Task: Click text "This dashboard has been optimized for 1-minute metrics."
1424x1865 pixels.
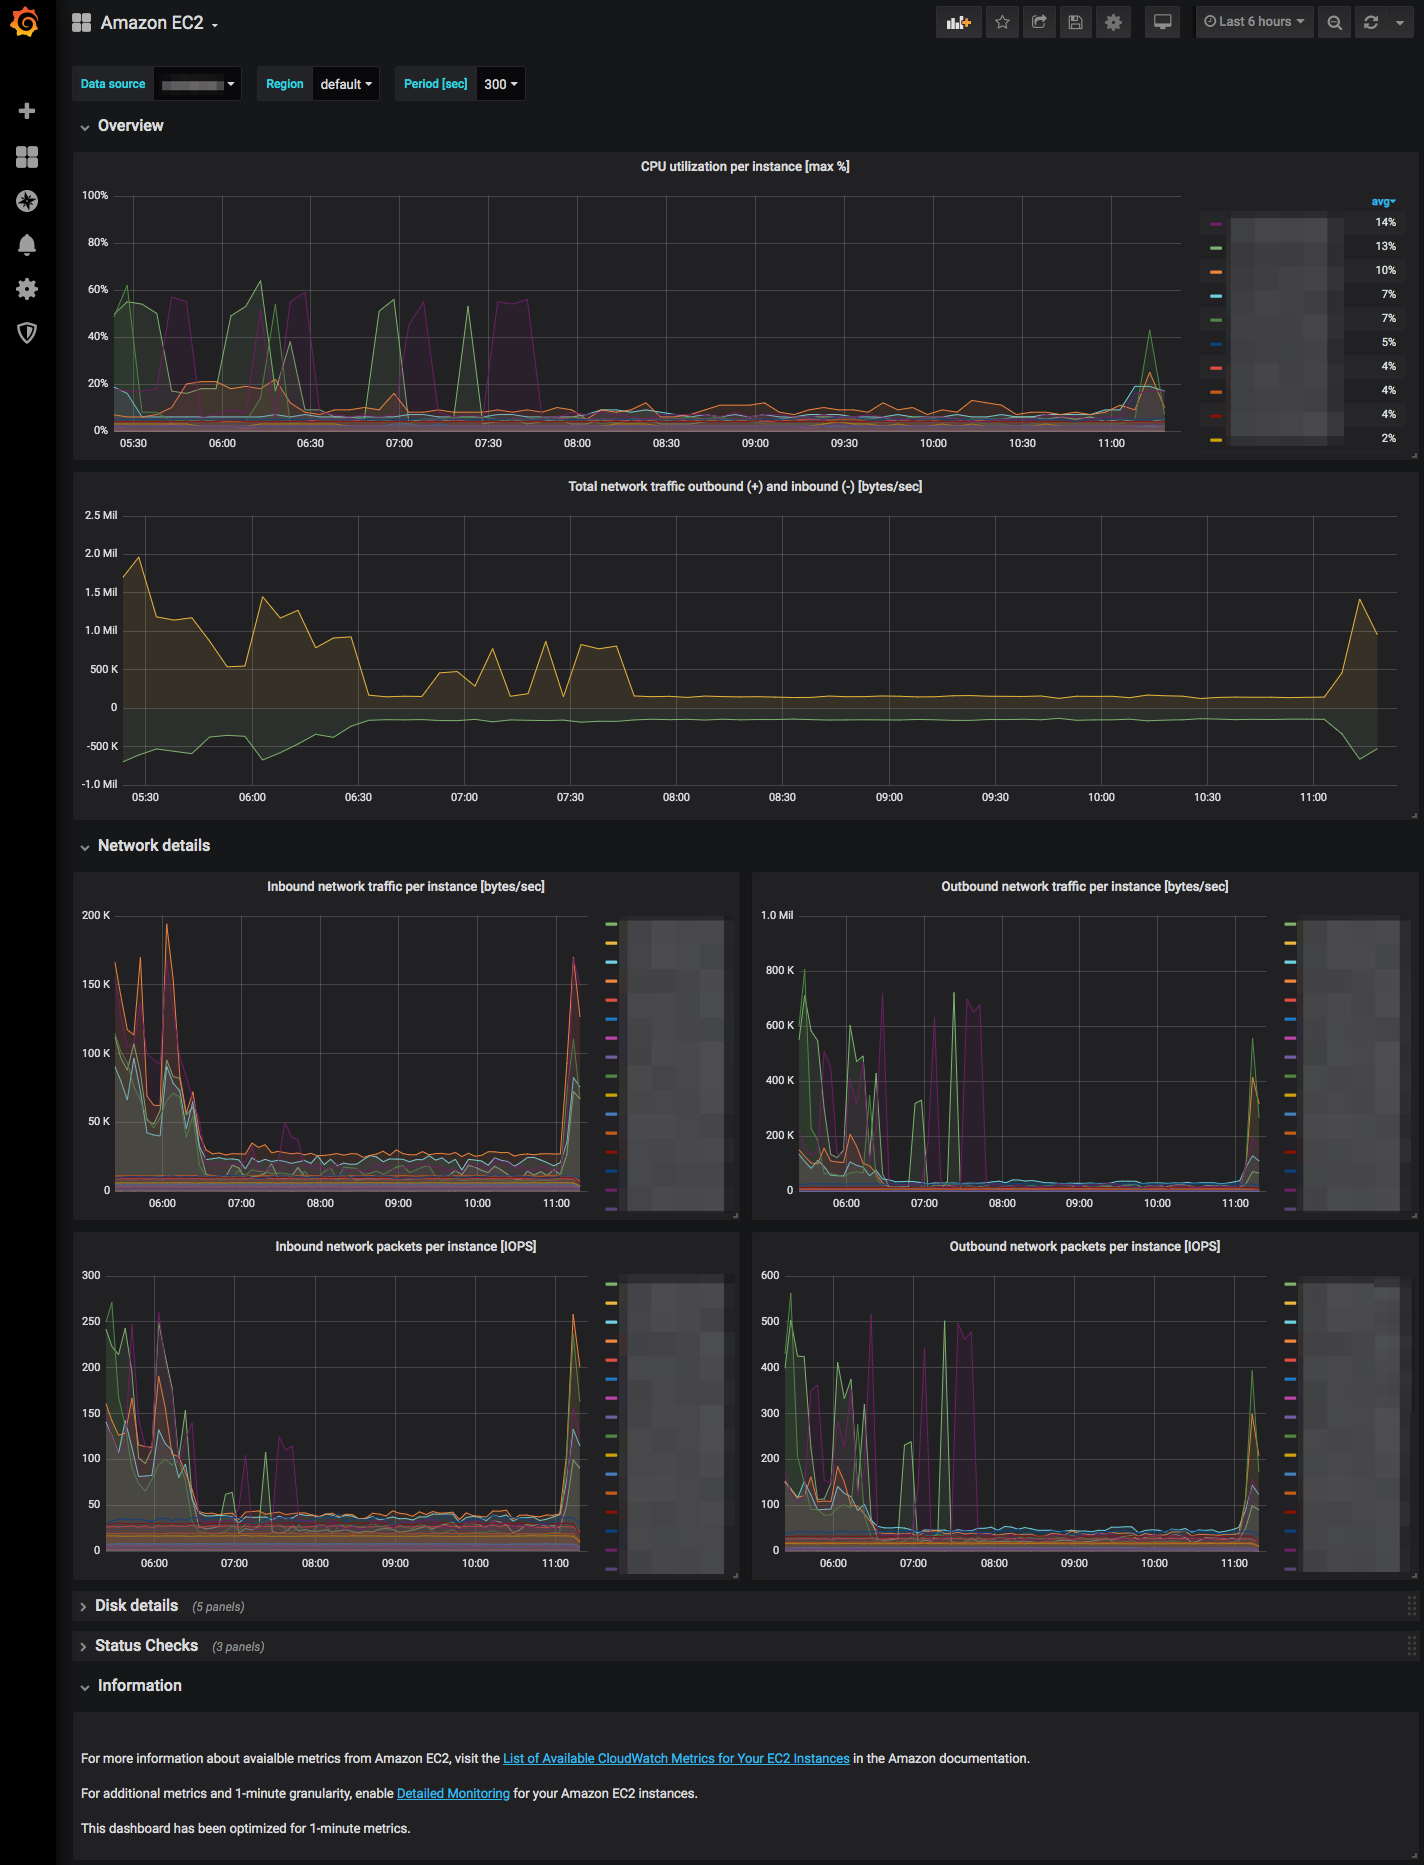Action: click(246, 1829)
